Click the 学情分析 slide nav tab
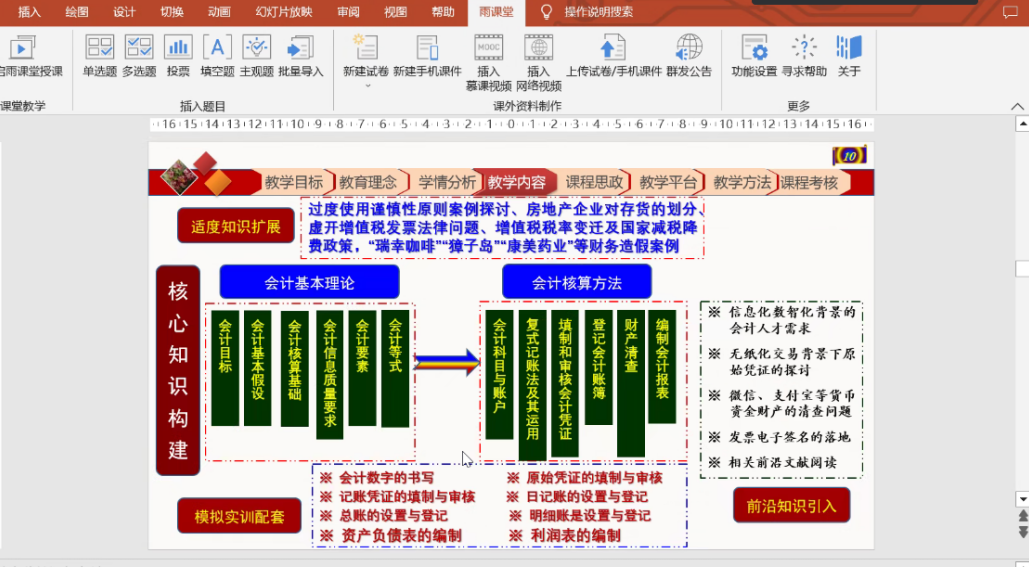 coord(446,182)
